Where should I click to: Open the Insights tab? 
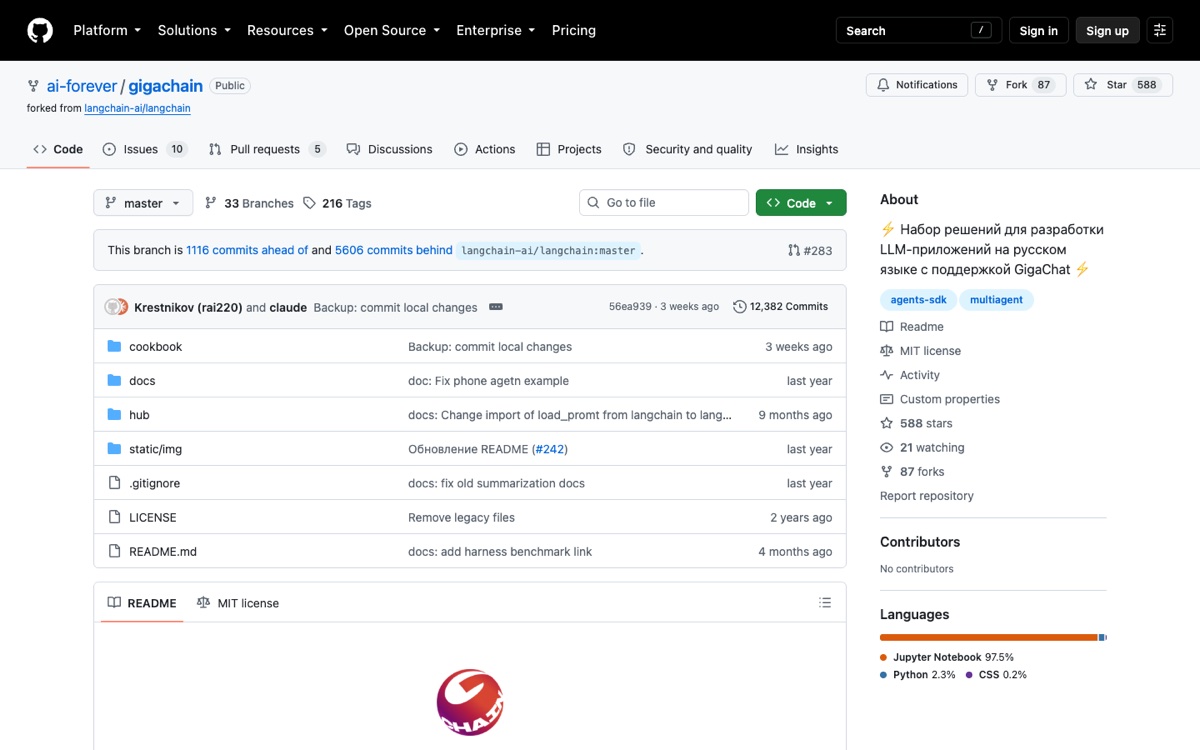(x=807, y=149)
